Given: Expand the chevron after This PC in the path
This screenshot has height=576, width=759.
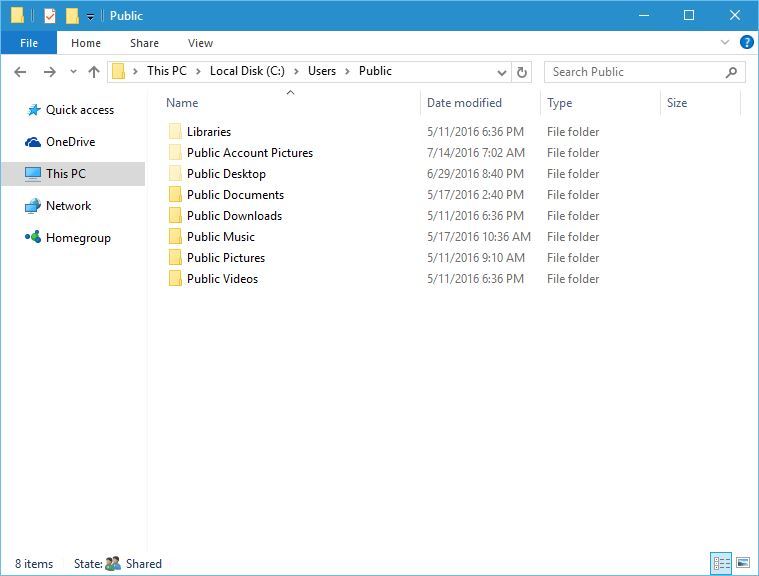Looking at the screenshot, I should 198,72.
